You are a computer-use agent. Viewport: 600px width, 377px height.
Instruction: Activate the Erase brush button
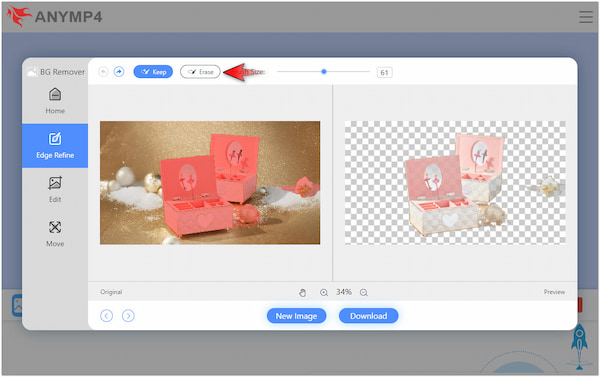tap(200, 72)
